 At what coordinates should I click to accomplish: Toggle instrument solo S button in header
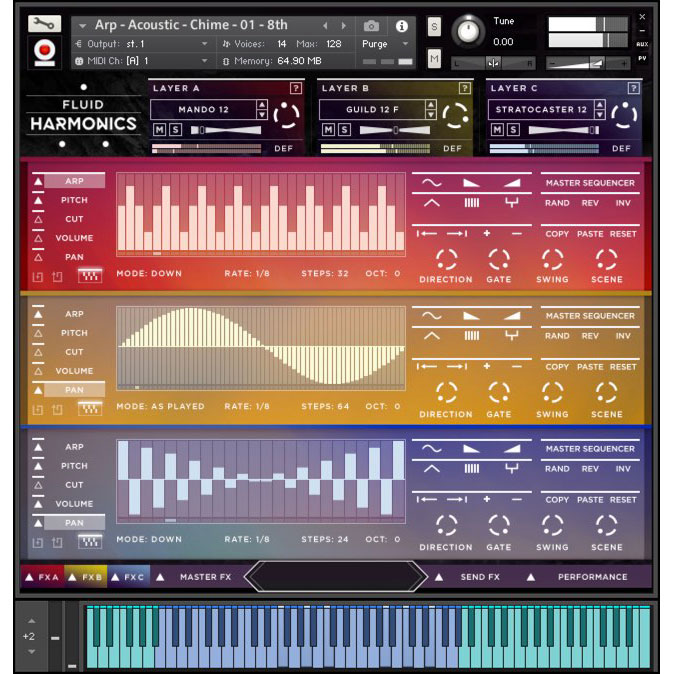point(434,27)
